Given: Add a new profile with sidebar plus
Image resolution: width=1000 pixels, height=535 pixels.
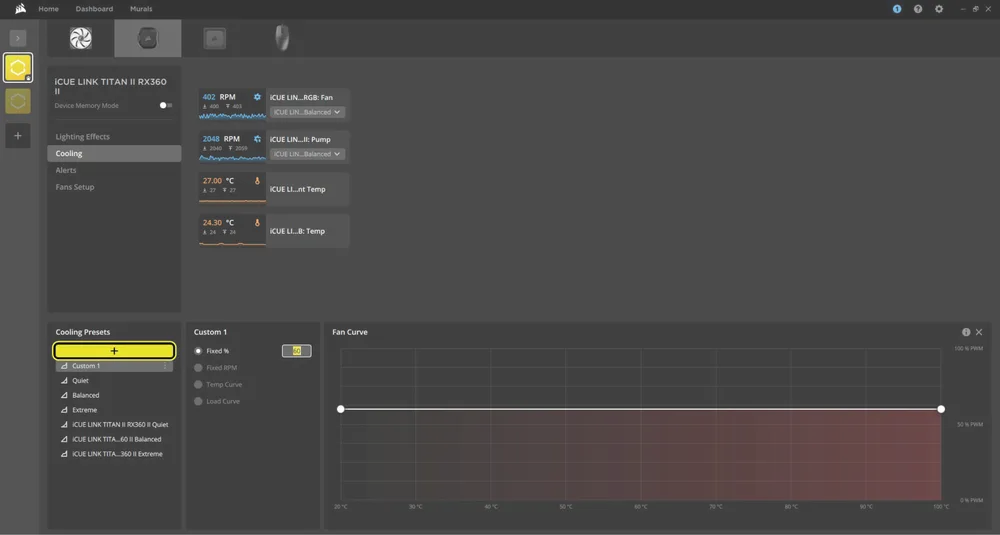Looking at the screenshot, I should pyautogui.click(x=18, y=136).
